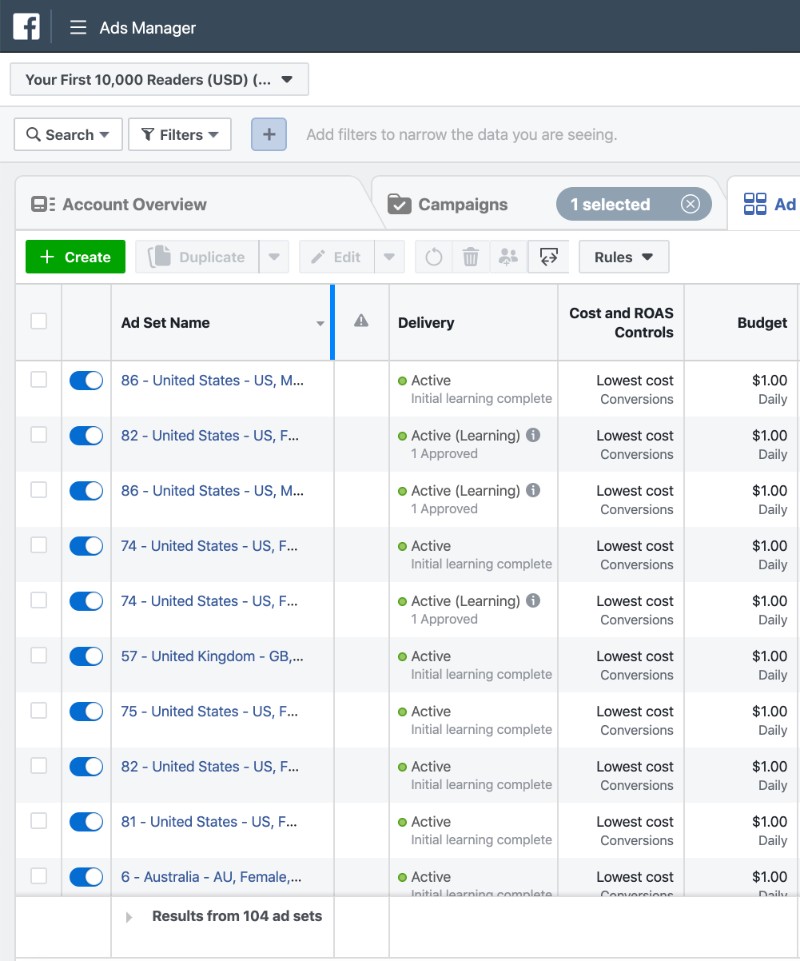800x961 pixels.
Task: Expand Results from 104 ad sets row
Action: [129, 917]
